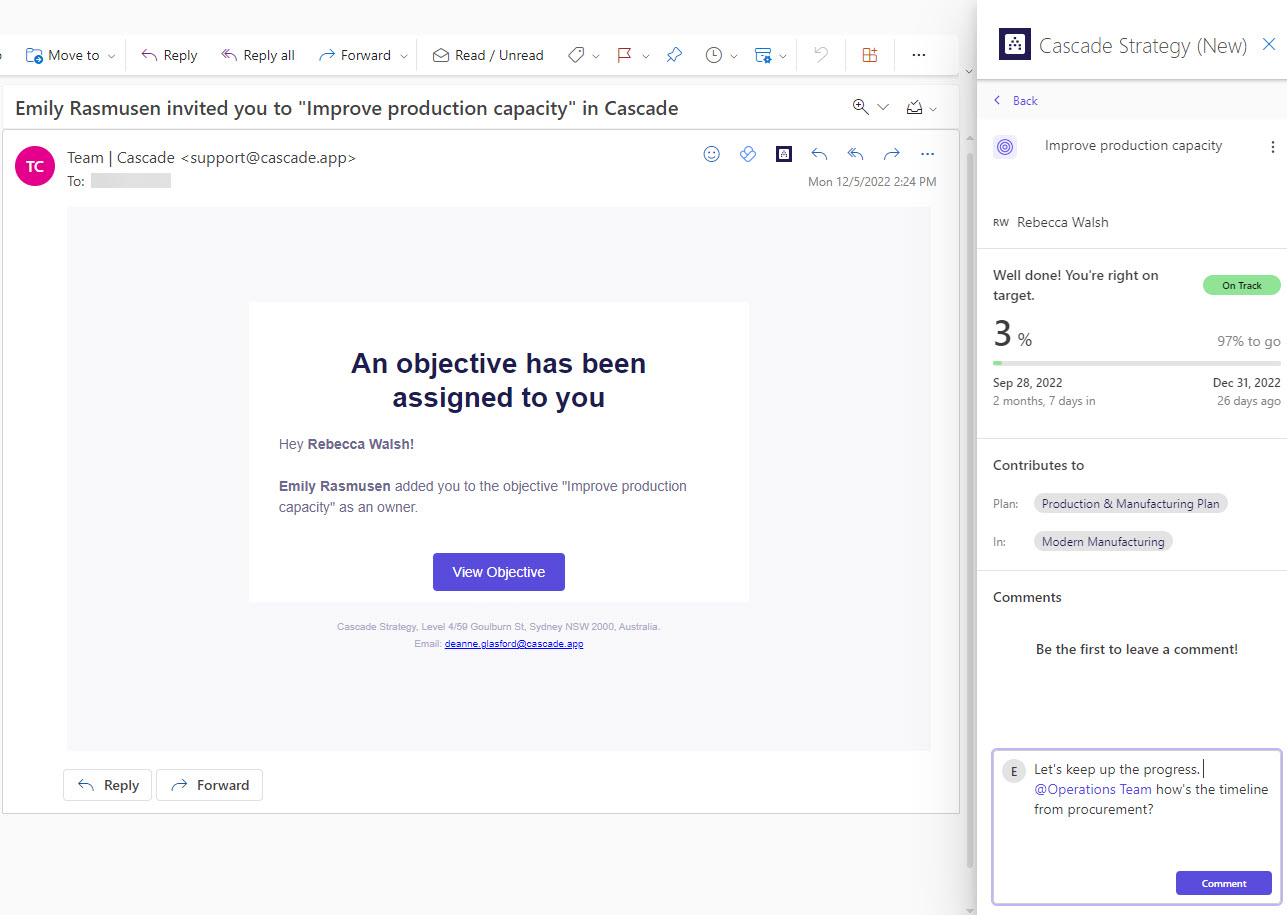
Task: Click the Categorize tag icon
Action: (x=576, y=55)
